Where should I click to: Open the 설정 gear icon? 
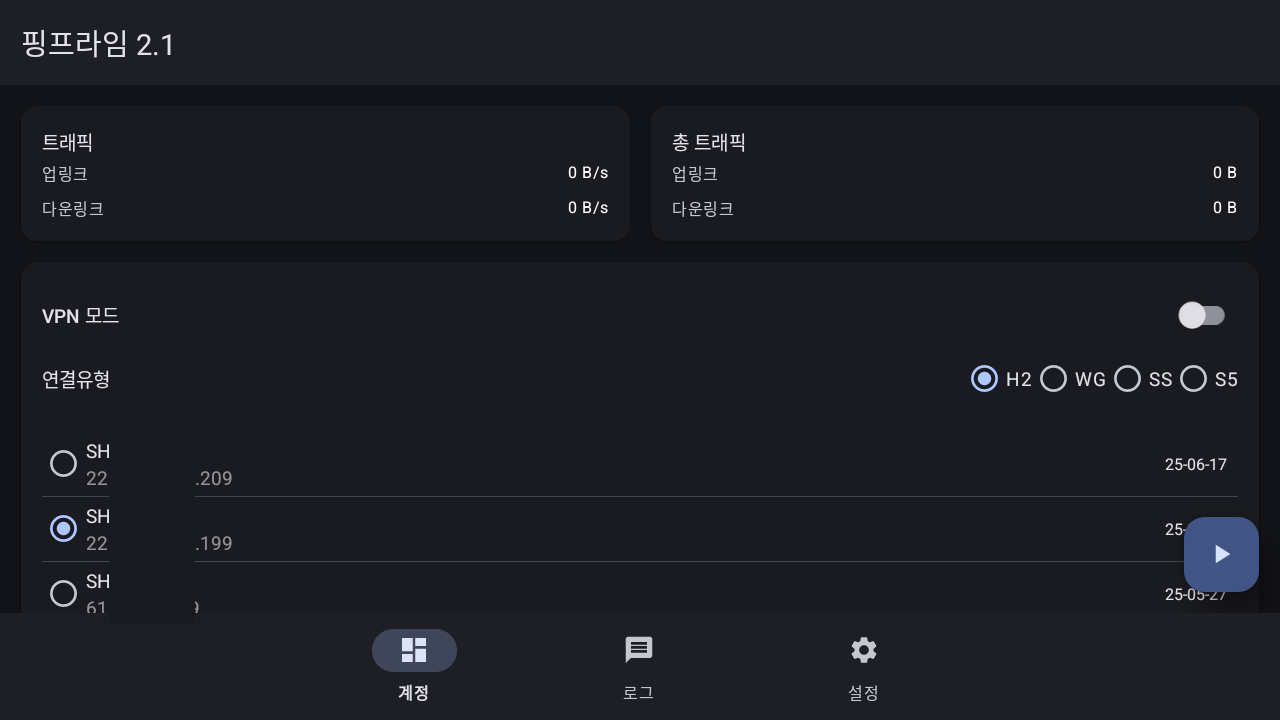pyautogui.click(x=863, y=650)
